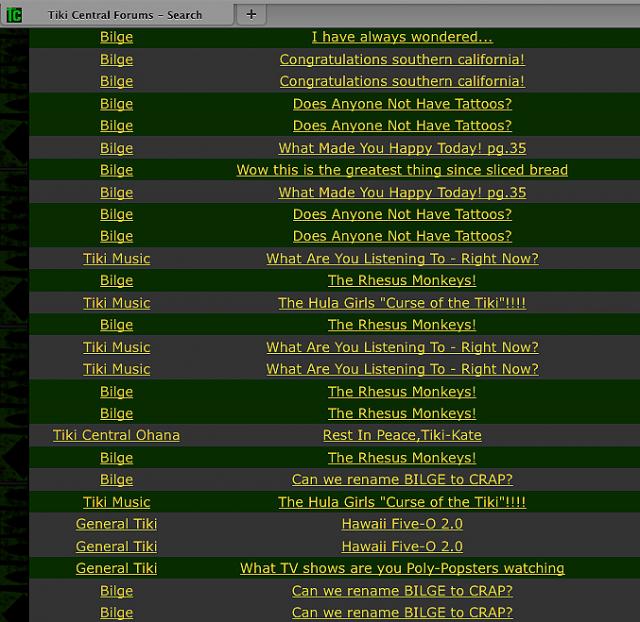Click the Tiki Central favicon in the tab
The width and height of the screenshot is (640, 622).
tap(14, 14)
